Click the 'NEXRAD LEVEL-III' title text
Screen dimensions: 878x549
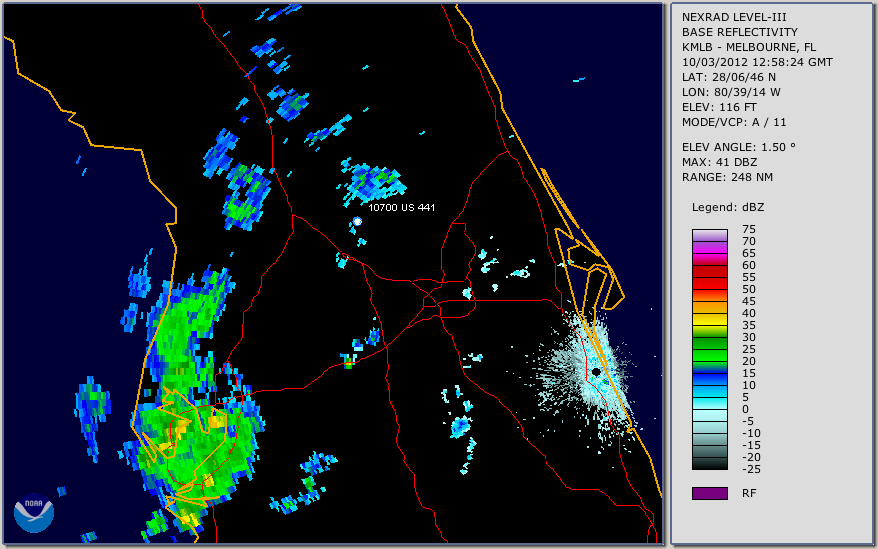(x=734, y=17)
